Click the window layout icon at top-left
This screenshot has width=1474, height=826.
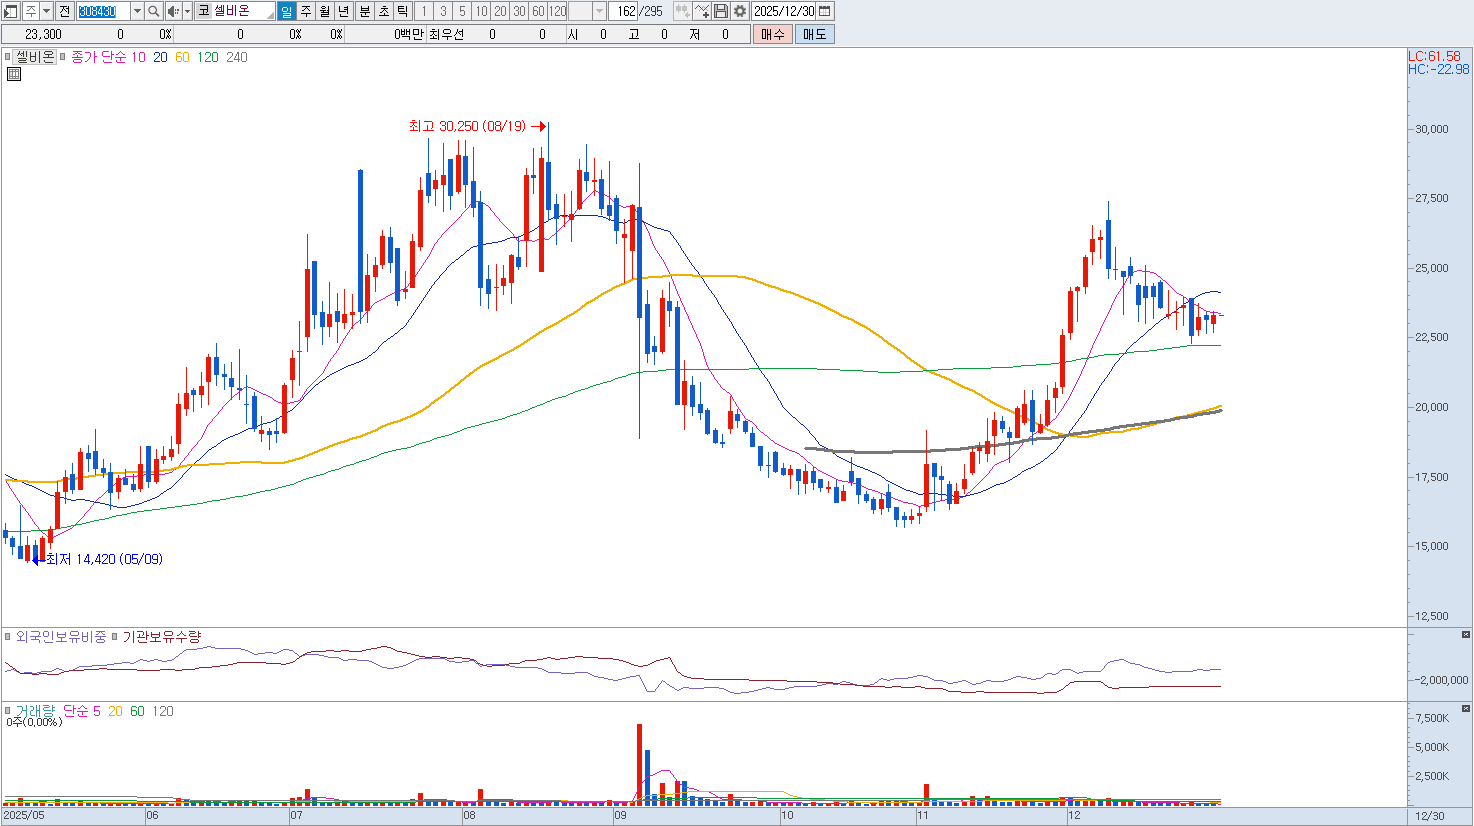point(11,11)
